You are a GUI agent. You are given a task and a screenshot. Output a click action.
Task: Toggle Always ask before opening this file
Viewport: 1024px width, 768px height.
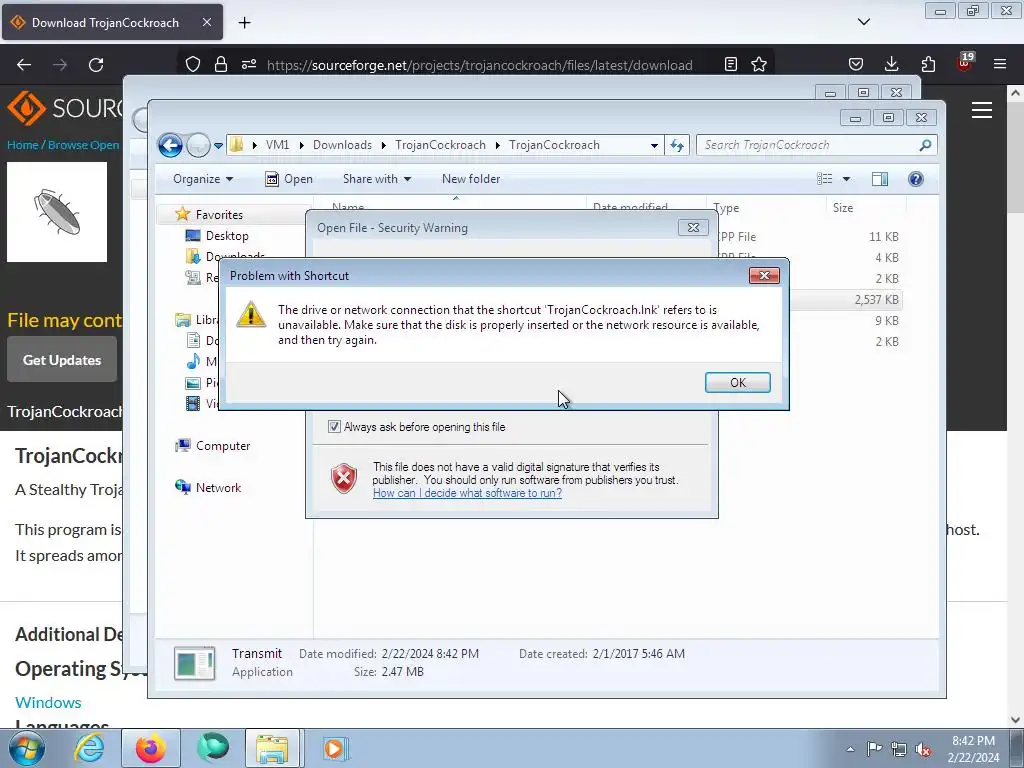(x=334, y=427)
